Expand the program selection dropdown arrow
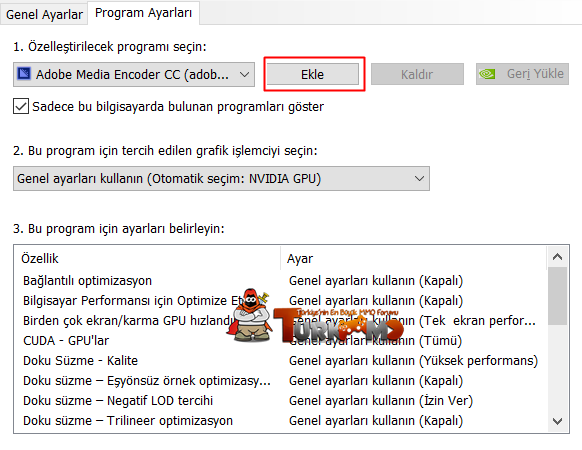This screenshot has width=582, height=450. click(x=244, y=74)
